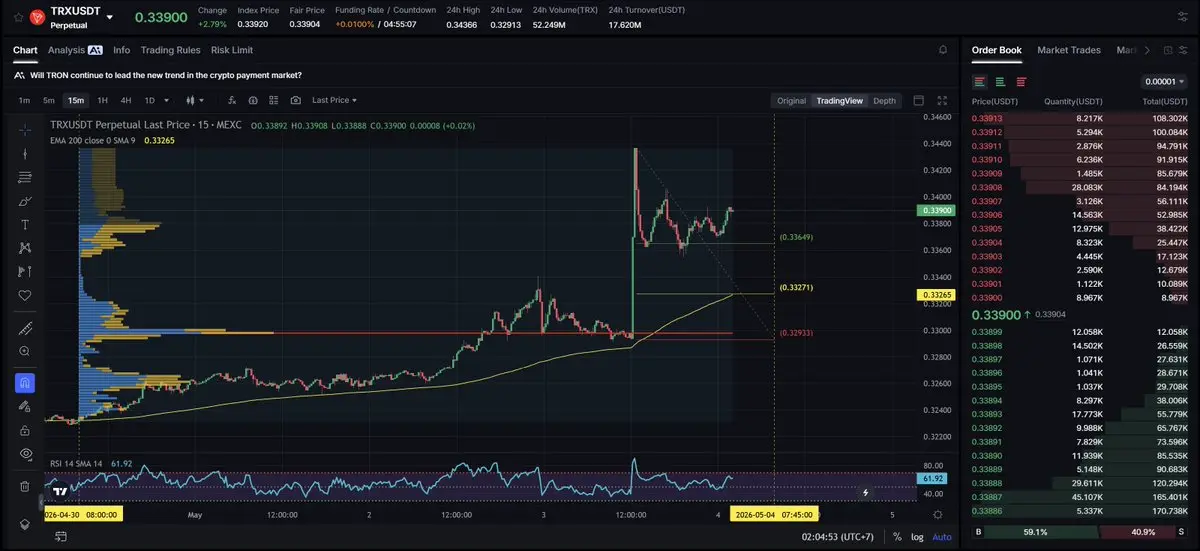
Task: Open the chart layout templates icon
Action: tap(274, 100)
